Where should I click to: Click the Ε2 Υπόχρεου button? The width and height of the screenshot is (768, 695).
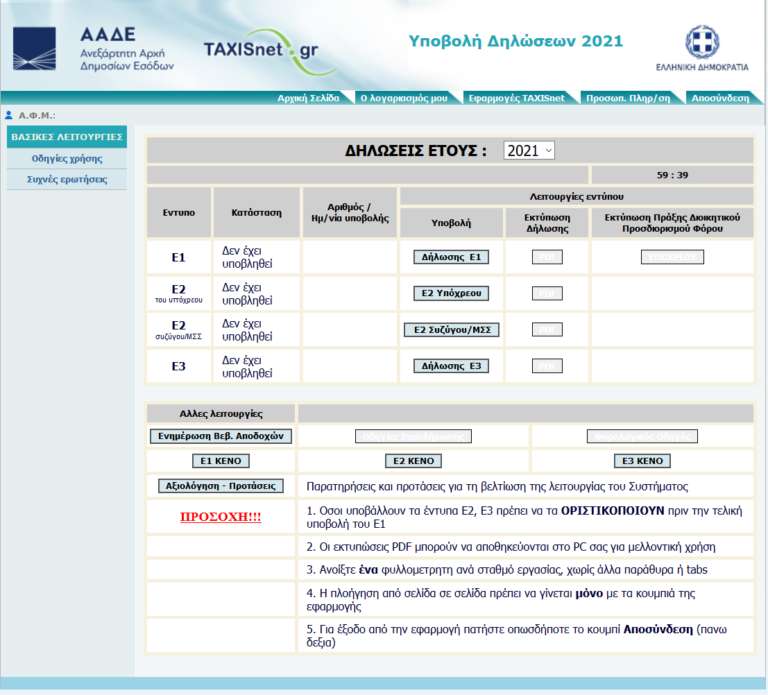point(451,293)
